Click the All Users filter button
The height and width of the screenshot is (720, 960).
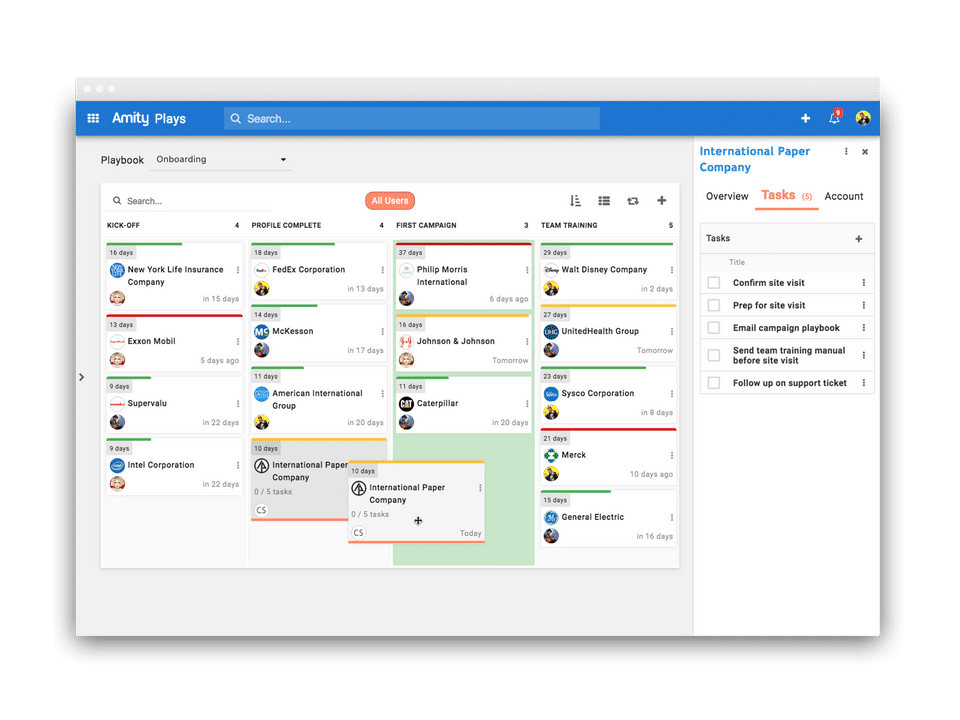tap(389, 201)
